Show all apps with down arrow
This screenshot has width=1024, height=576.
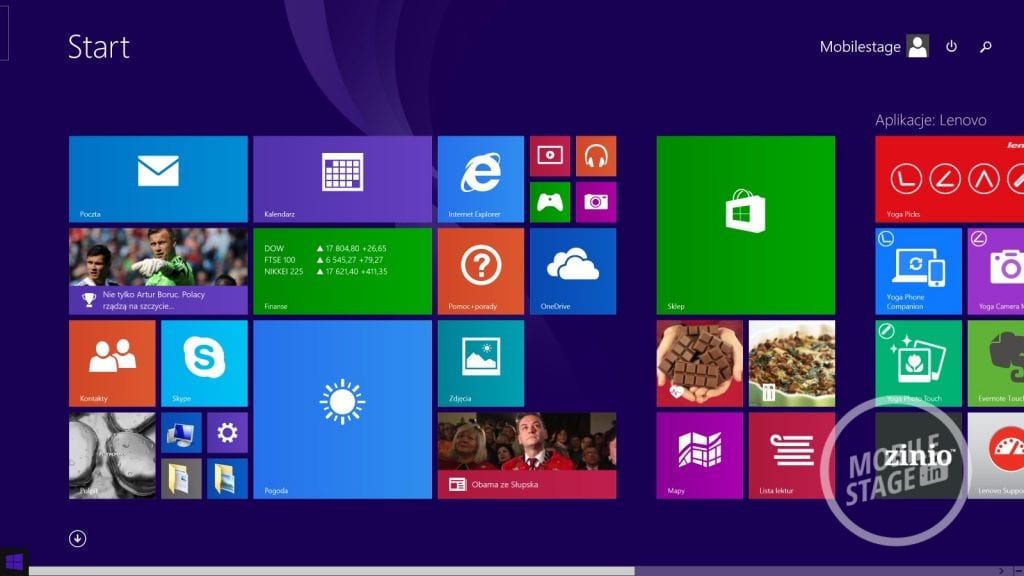[77, 539]
